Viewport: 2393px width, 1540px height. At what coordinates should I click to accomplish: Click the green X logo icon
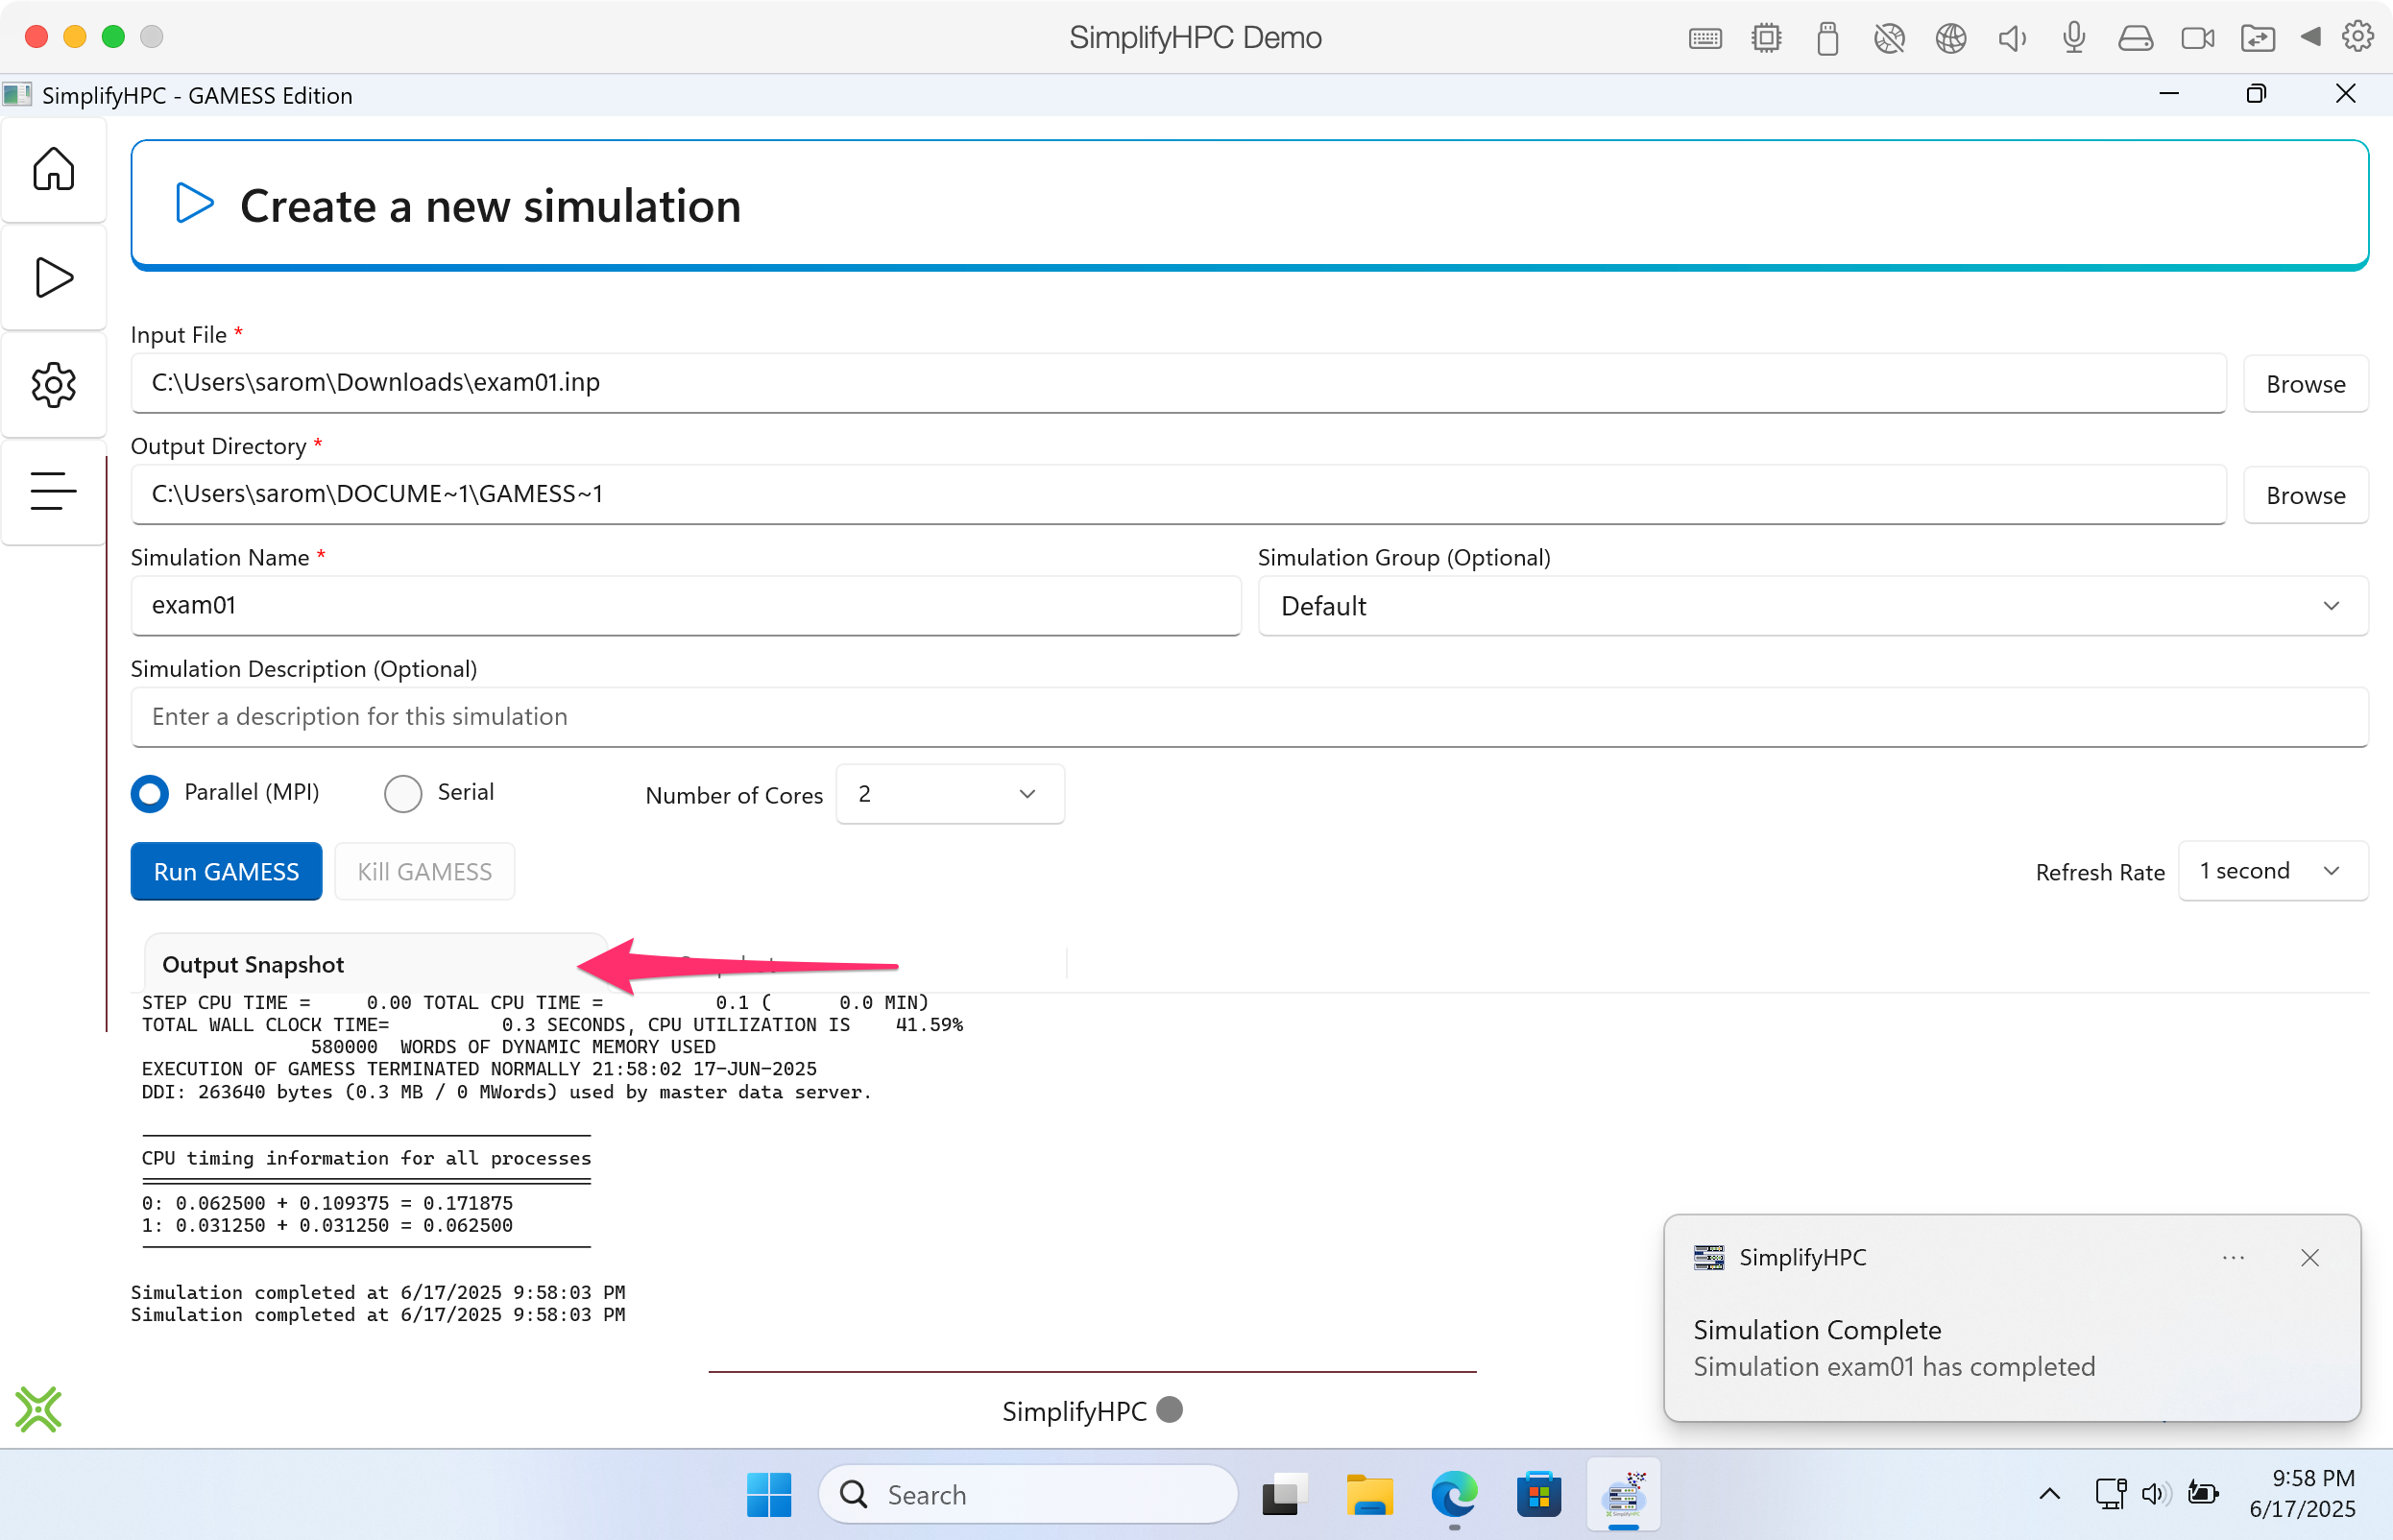coord(39,1409)
